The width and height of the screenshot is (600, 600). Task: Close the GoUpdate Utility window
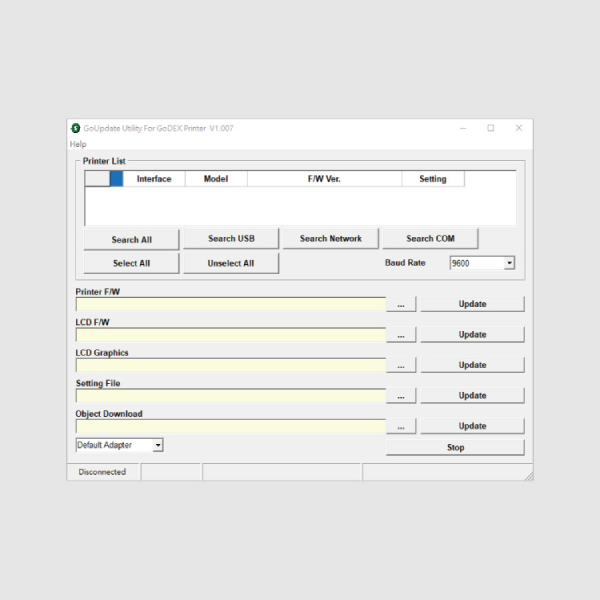point(519,128)
